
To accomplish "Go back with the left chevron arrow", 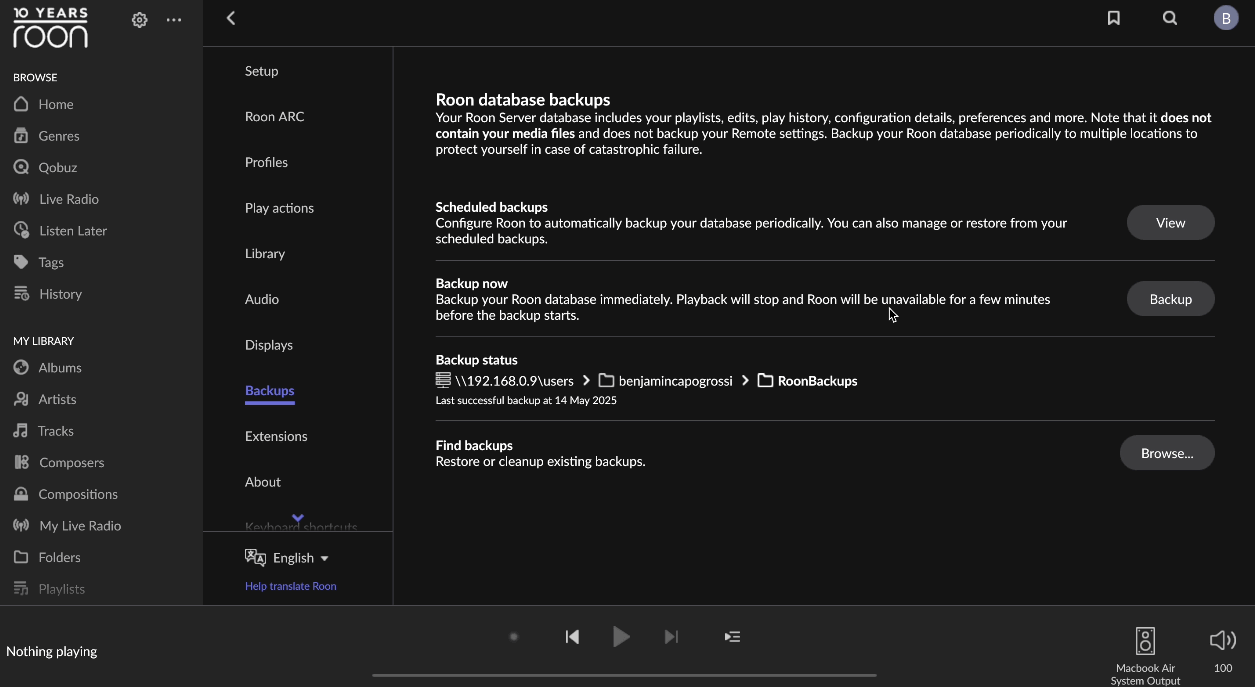I will 231,18.
